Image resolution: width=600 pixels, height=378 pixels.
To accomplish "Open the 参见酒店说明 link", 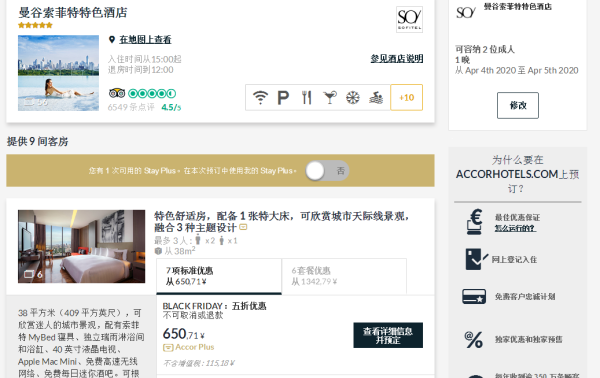I will (397, 59).
